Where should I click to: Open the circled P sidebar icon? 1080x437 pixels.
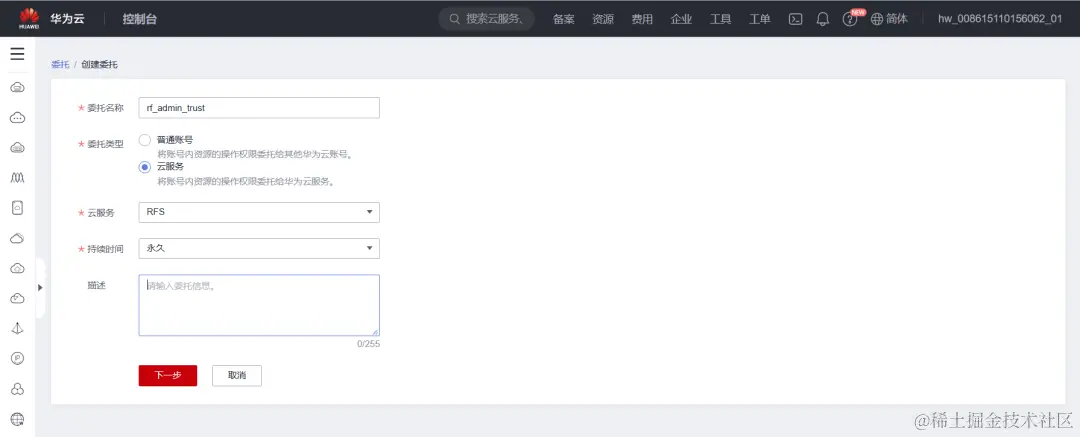(x=18, y=358)
